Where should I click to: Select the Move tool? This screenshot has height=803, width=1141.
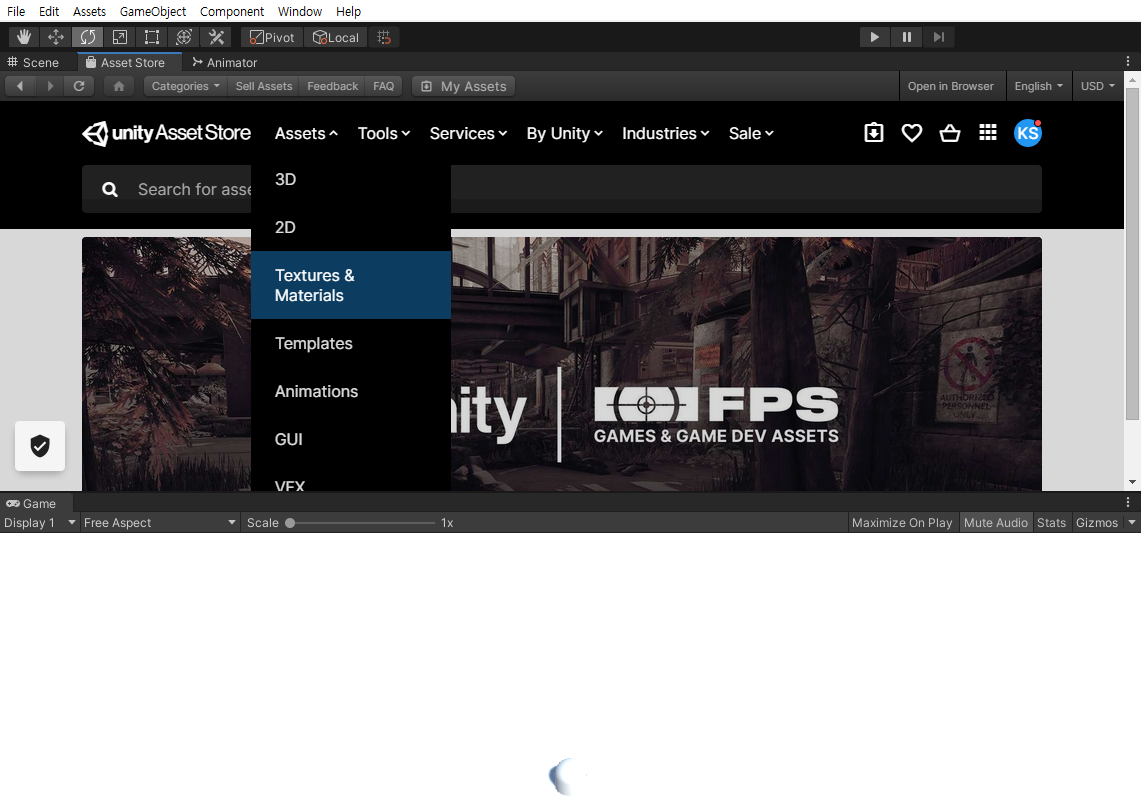coord(56,37)
